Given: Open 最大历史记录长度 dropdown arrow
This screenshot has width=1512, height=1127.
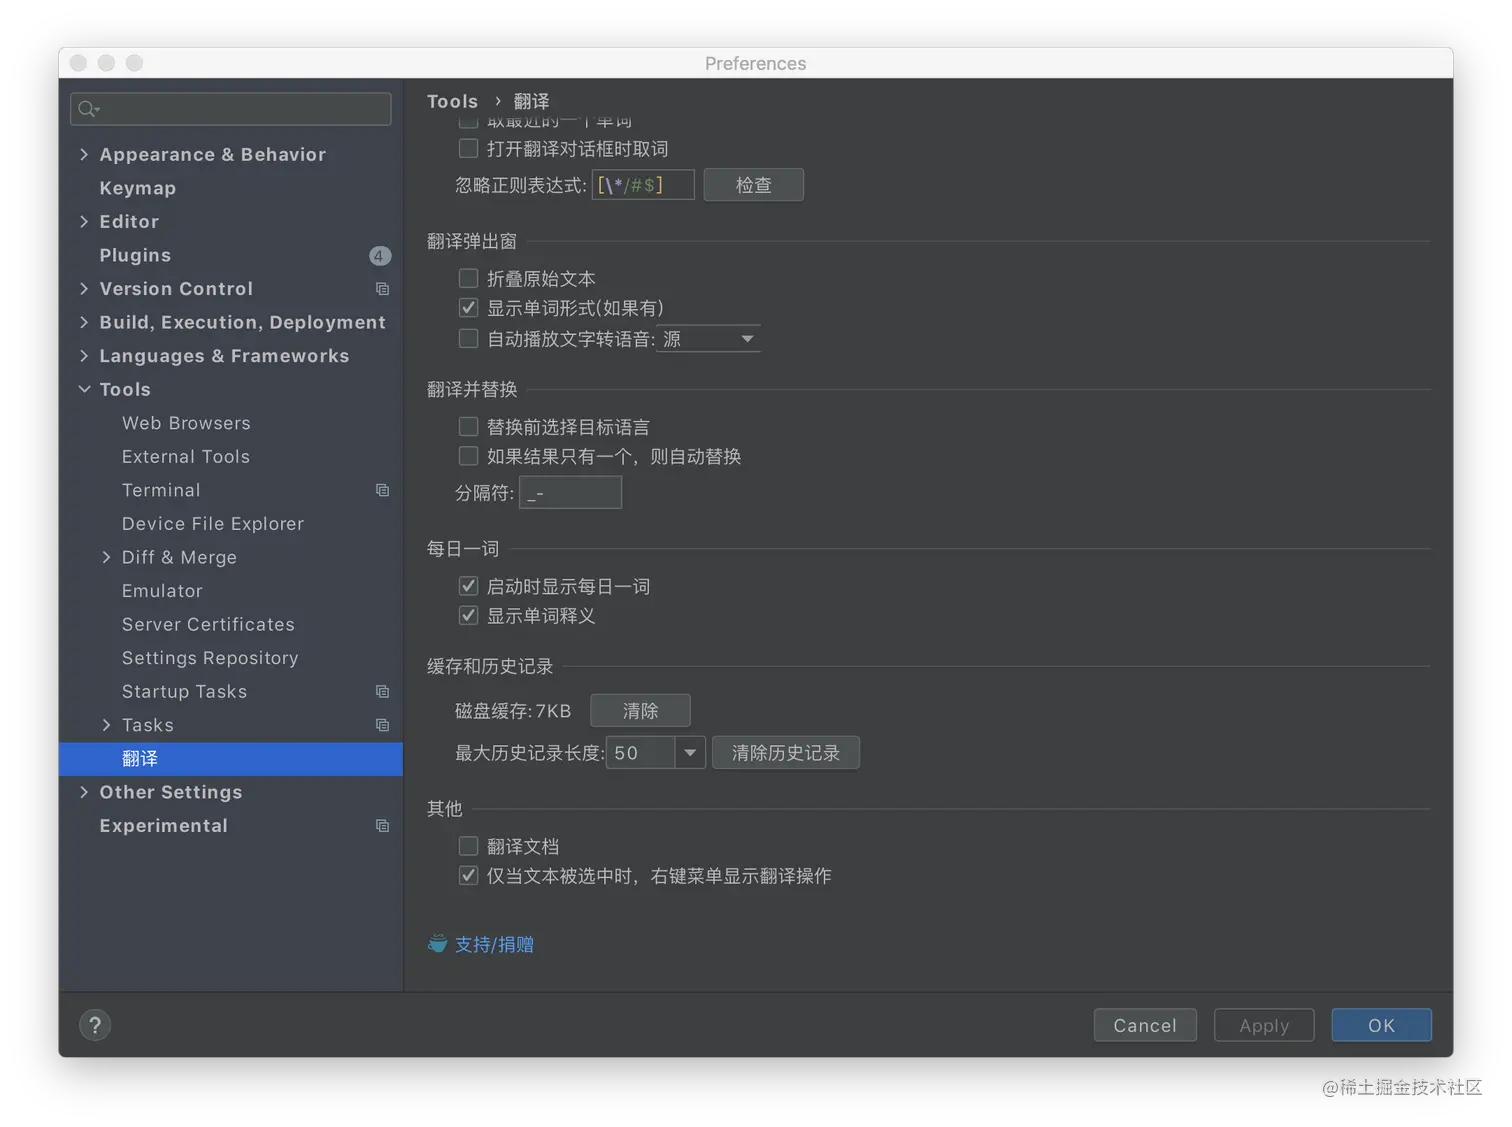Looking at the screenshot, I should pos(690,753).
